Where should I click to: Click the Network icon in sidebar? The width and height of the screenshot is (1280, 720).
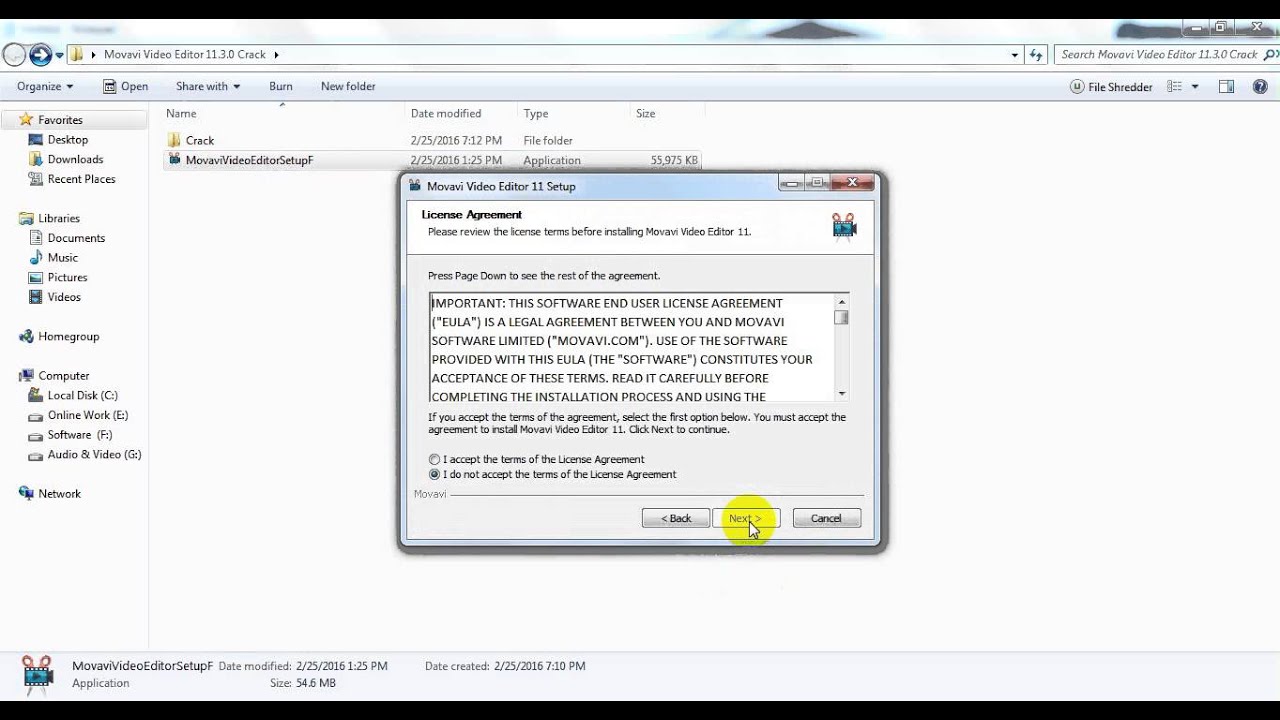tap(26, 494)
